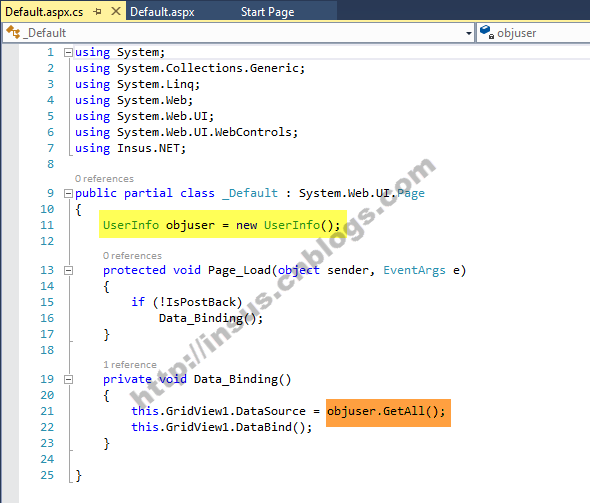
Task: Click line number 25 in the margin
Action: (47, 475)
